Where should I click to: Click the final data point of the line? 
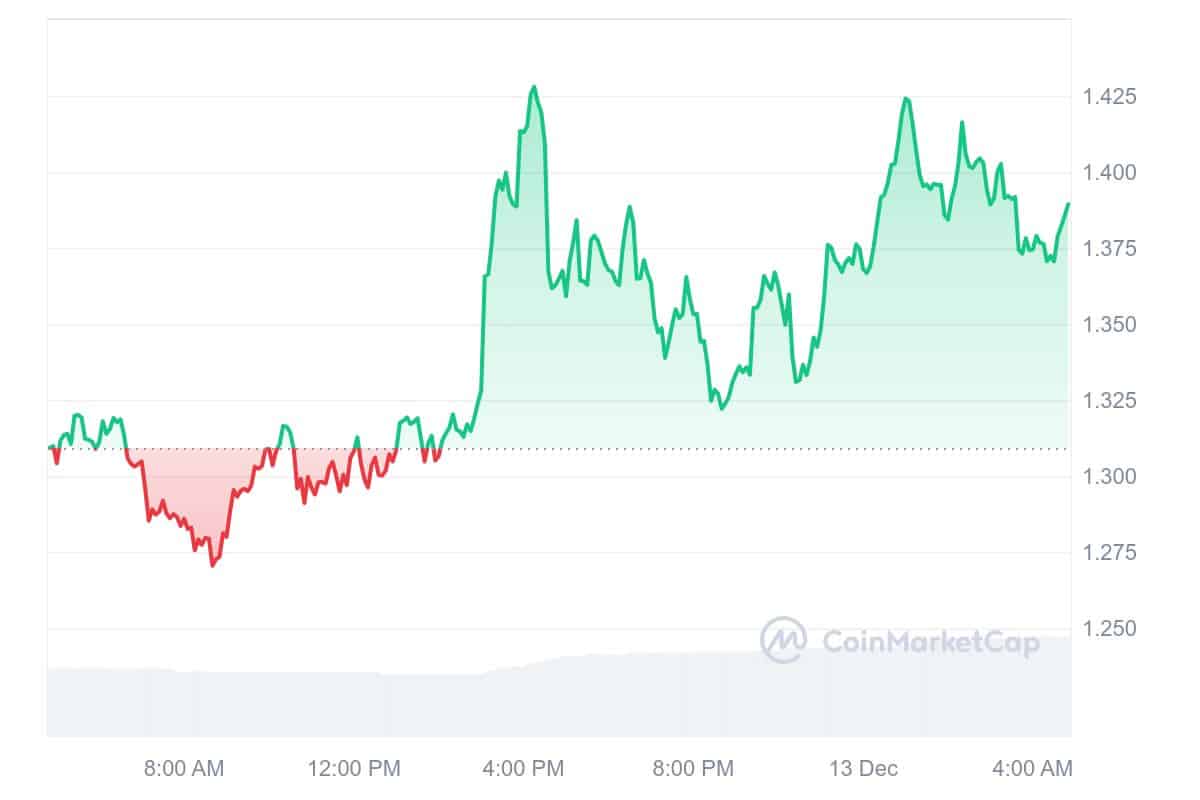click(1068, 204)
